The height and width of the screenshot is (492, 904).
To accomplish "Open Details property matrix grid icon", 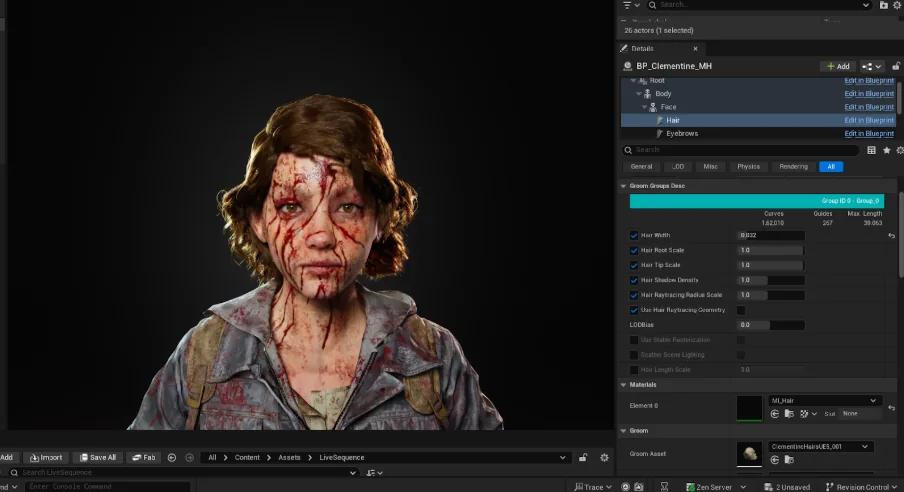I will coord(871,150).
